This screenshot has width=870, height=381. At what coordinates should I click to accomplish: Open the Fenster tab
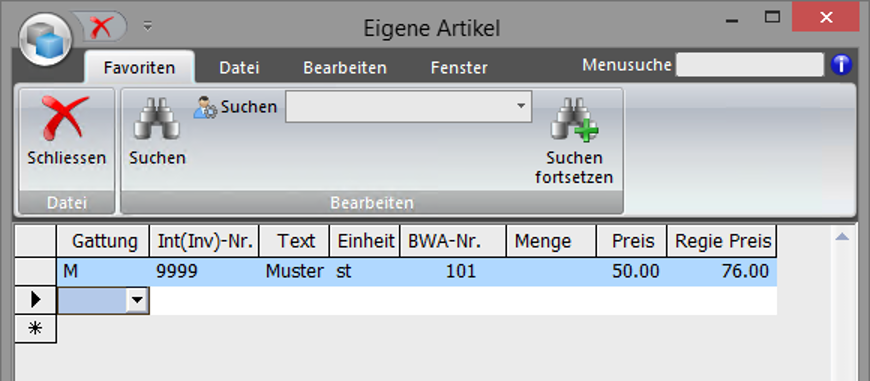[x=459, y=68]
